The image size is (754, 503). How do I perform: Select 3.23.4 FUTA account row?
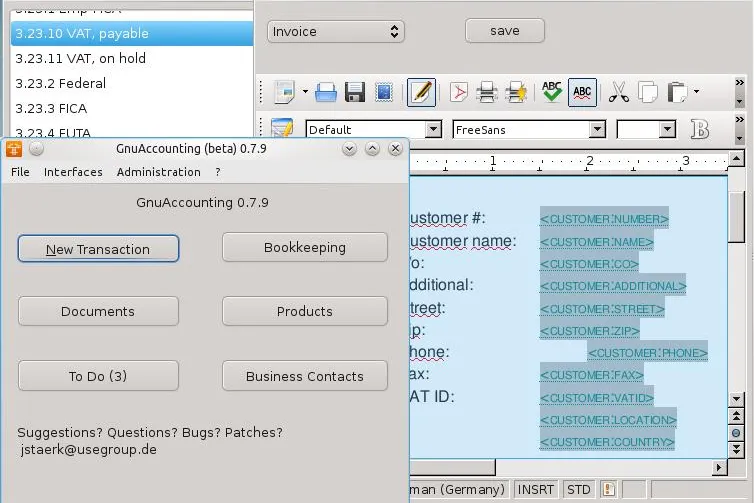[x=132, y=131]
